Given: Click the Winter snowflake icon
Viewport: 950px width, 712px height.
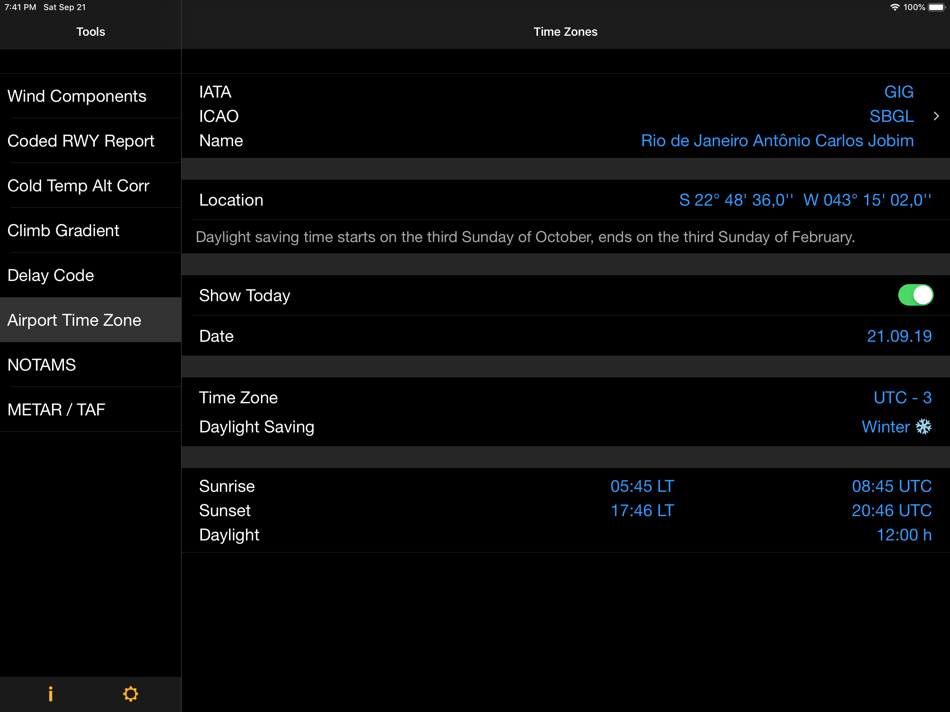Looking at the screenshot, I should [x=922, y=426].
